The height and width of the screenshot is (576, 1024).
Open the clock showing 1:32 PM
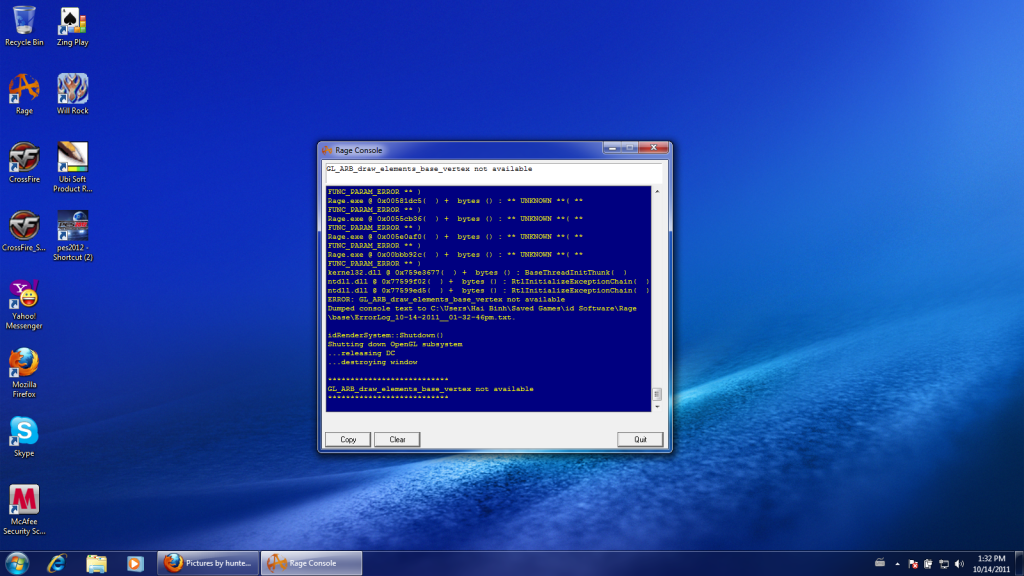tap(991, 564)
